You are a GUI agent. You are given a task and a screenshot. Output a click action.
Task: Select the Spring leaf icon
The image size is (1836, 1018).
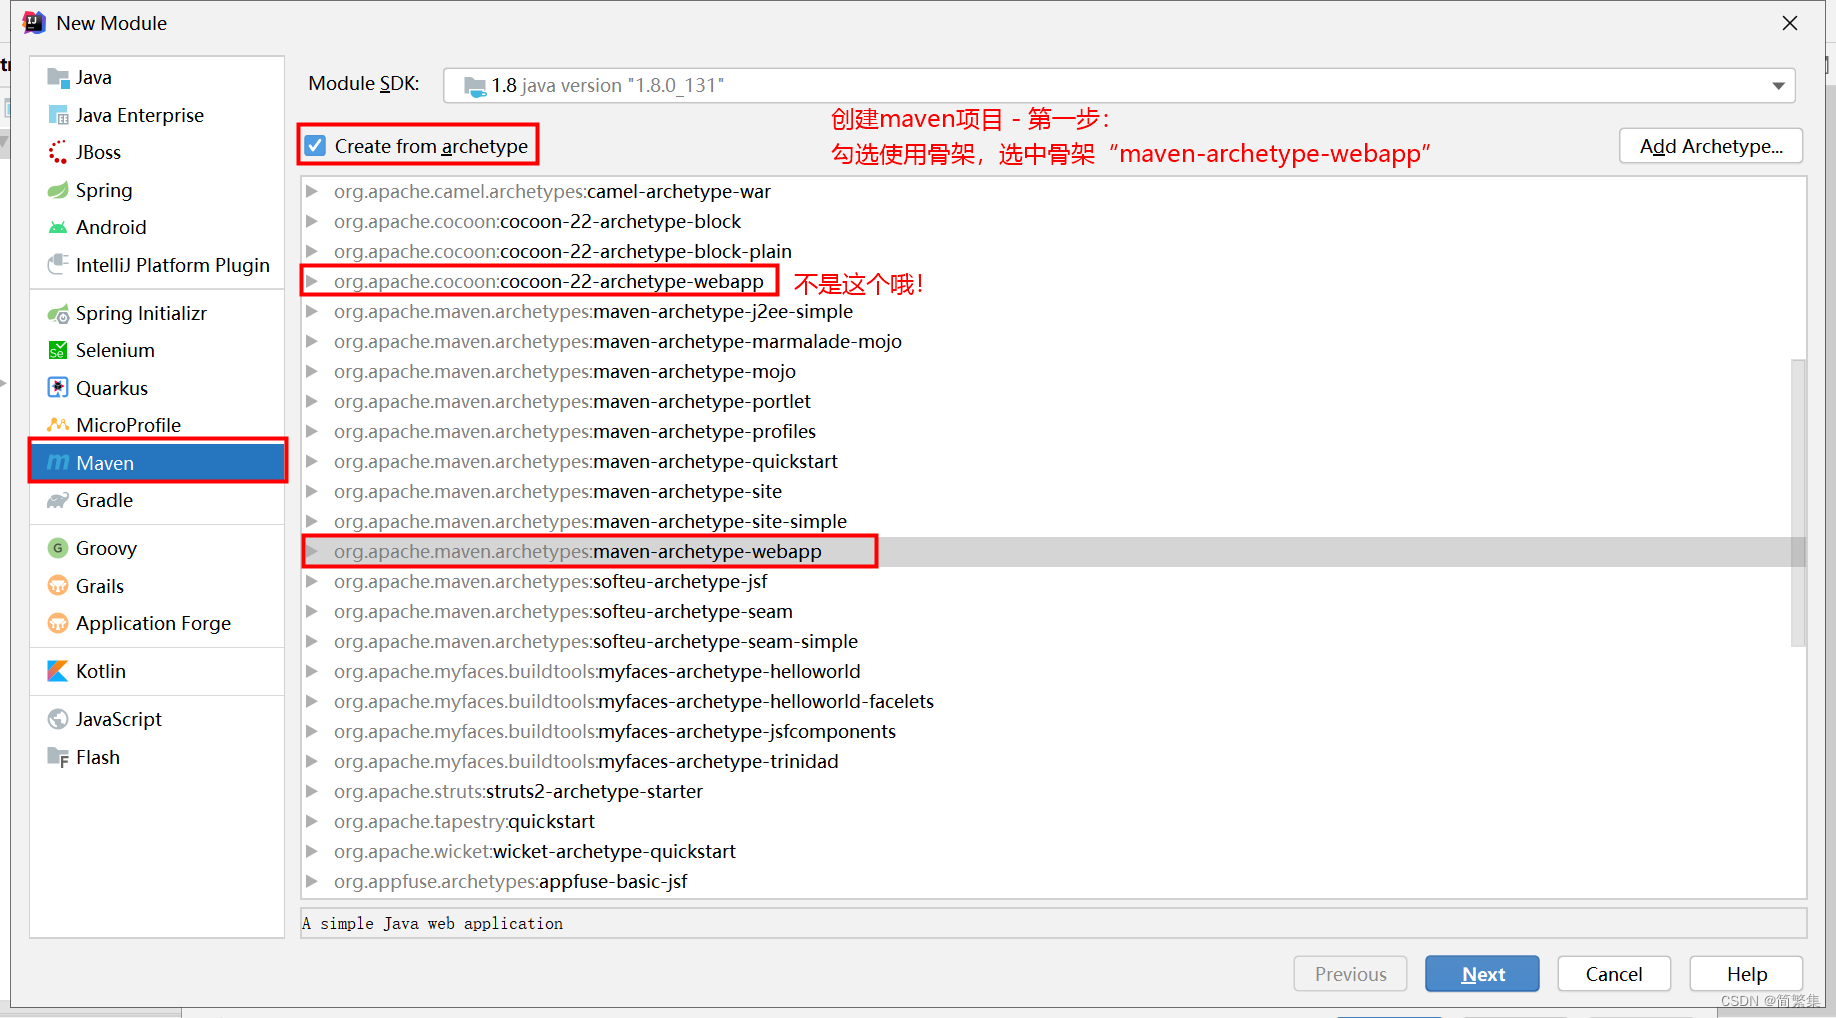click(58, 190)
